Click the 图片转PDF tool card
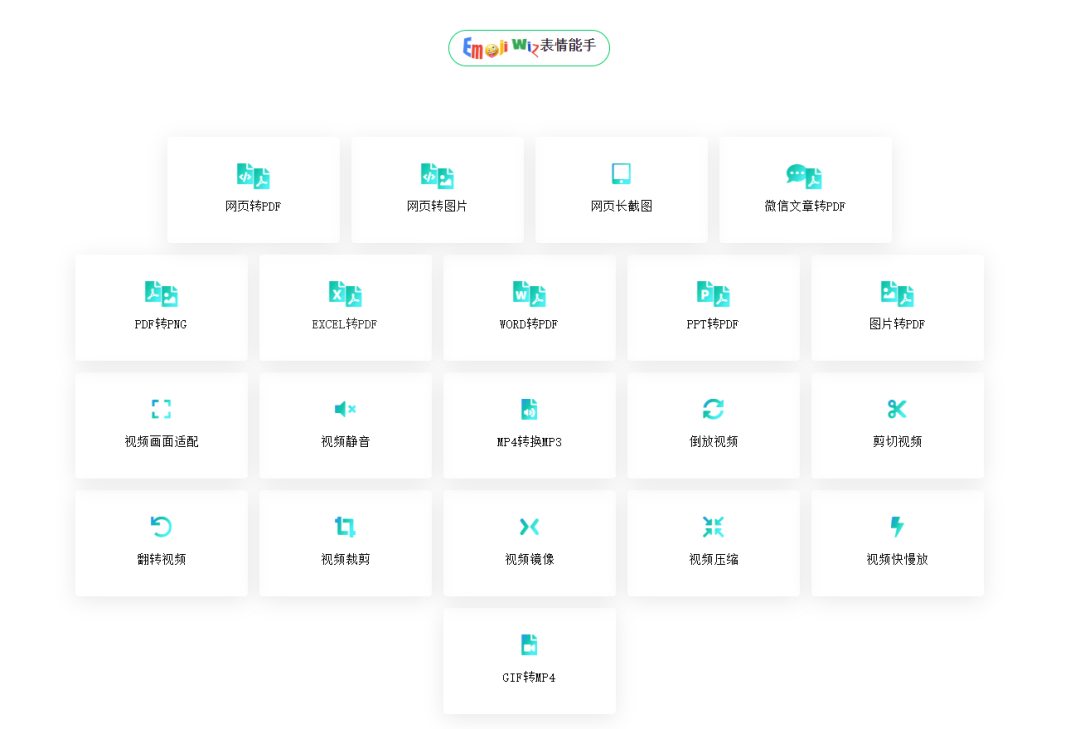 point(897,307)
